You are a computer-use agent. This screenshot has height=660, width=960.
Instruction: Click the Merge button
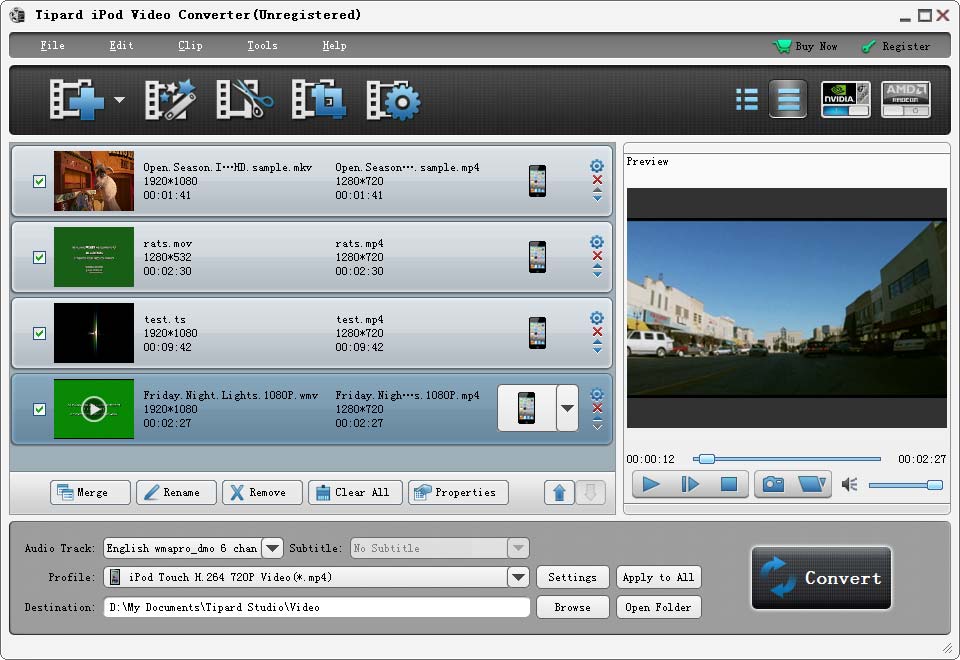click(x=90, y=492)
